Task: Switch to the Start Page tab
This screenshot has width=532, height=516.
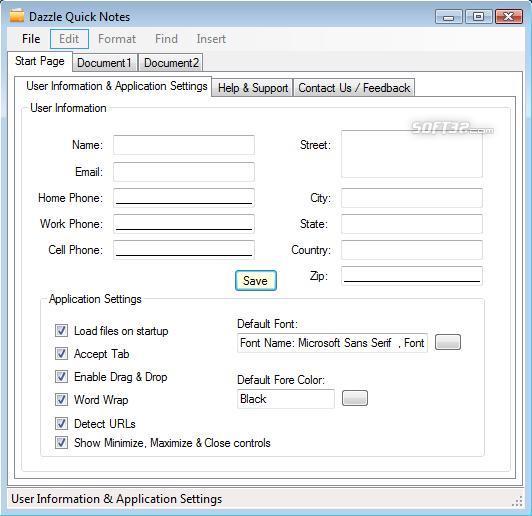Action: (40, 61)
